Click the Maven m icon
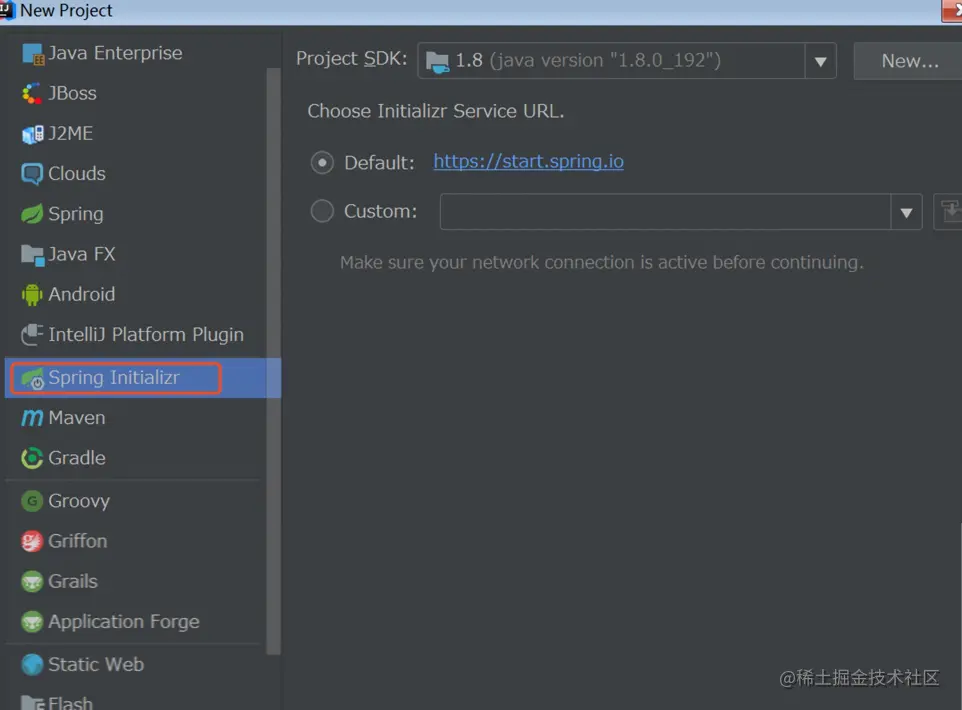The height and width of the screenshot is (710, 962). tap(32, 418)
